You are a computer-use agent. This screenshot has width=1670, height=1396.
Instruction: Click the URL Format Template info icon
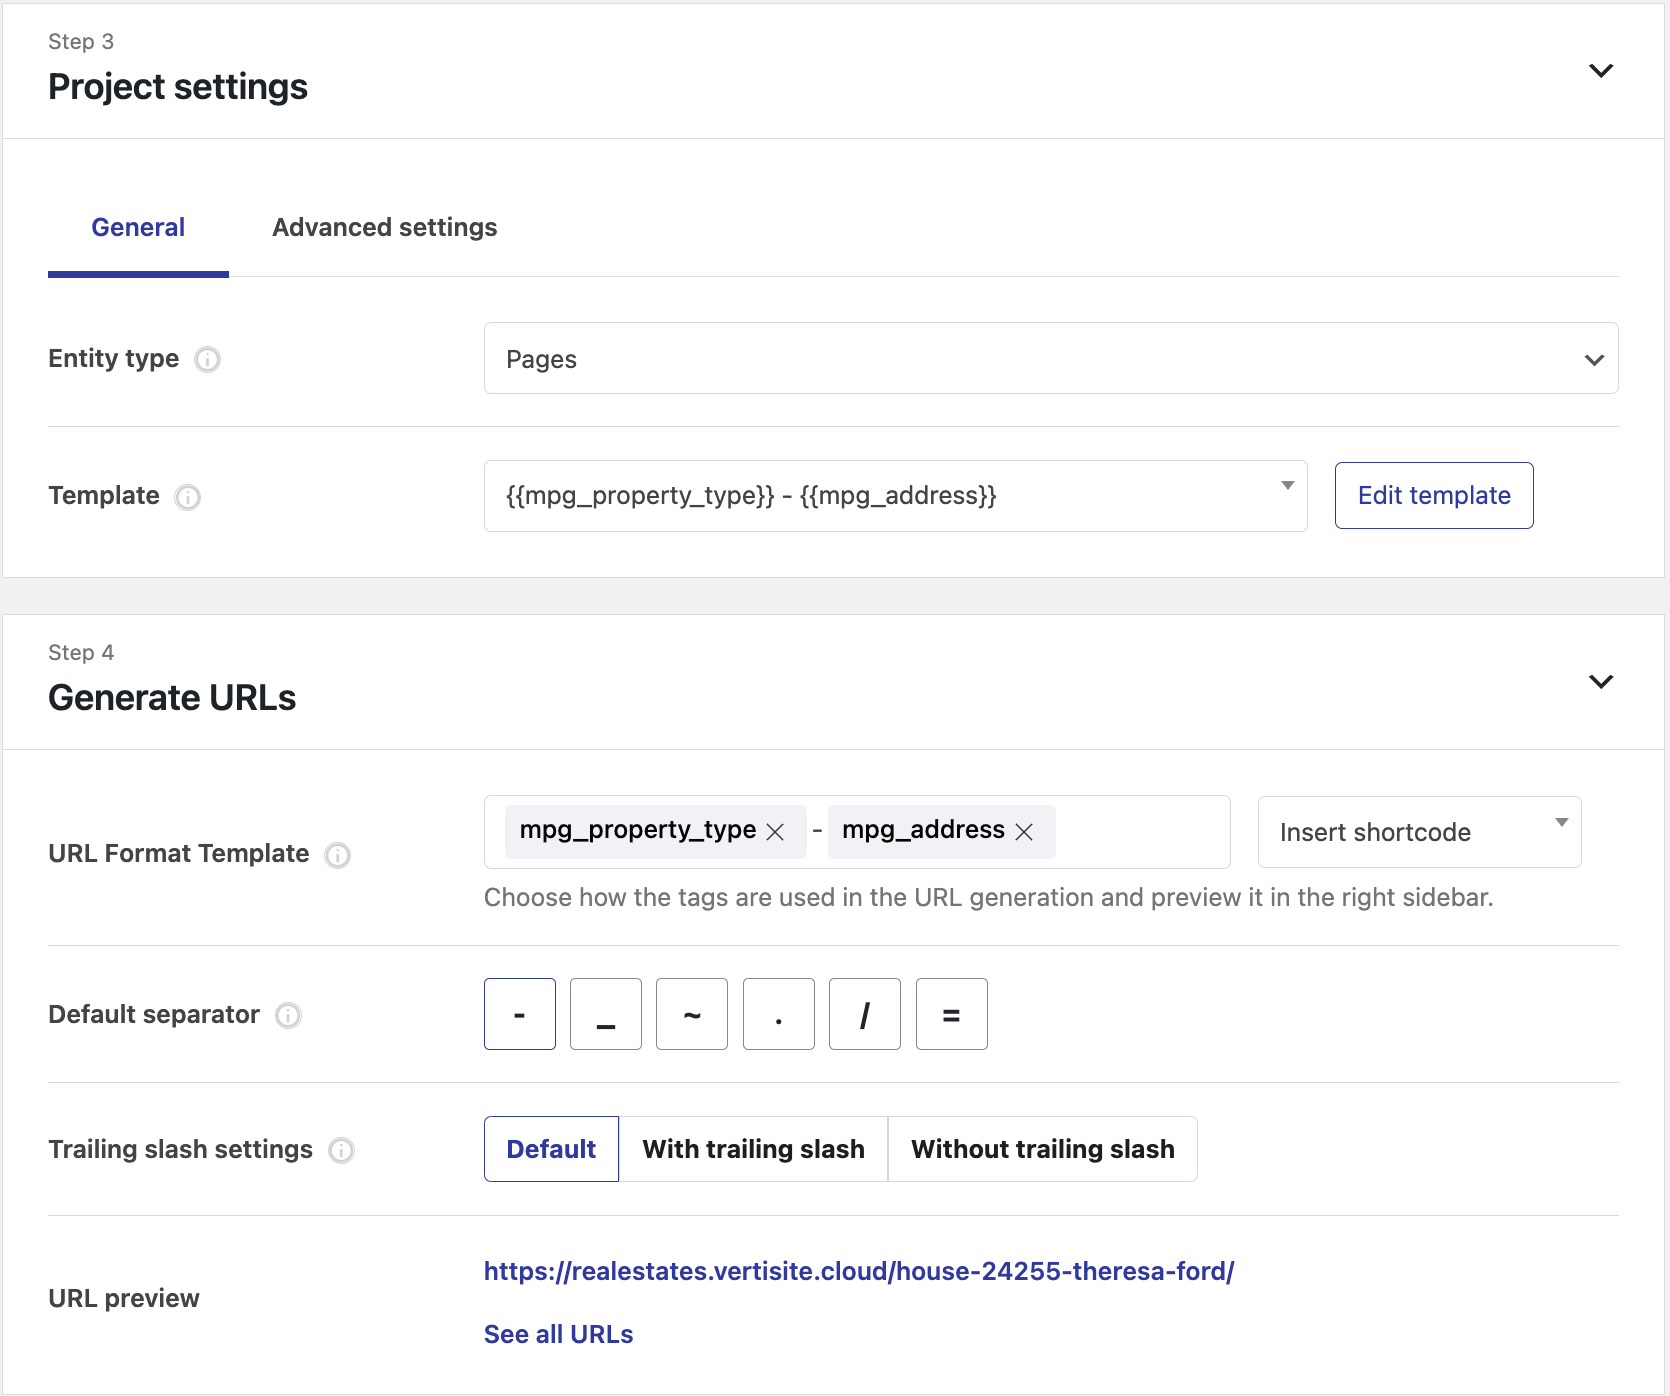pyautogui.click(x=338, y=855)
